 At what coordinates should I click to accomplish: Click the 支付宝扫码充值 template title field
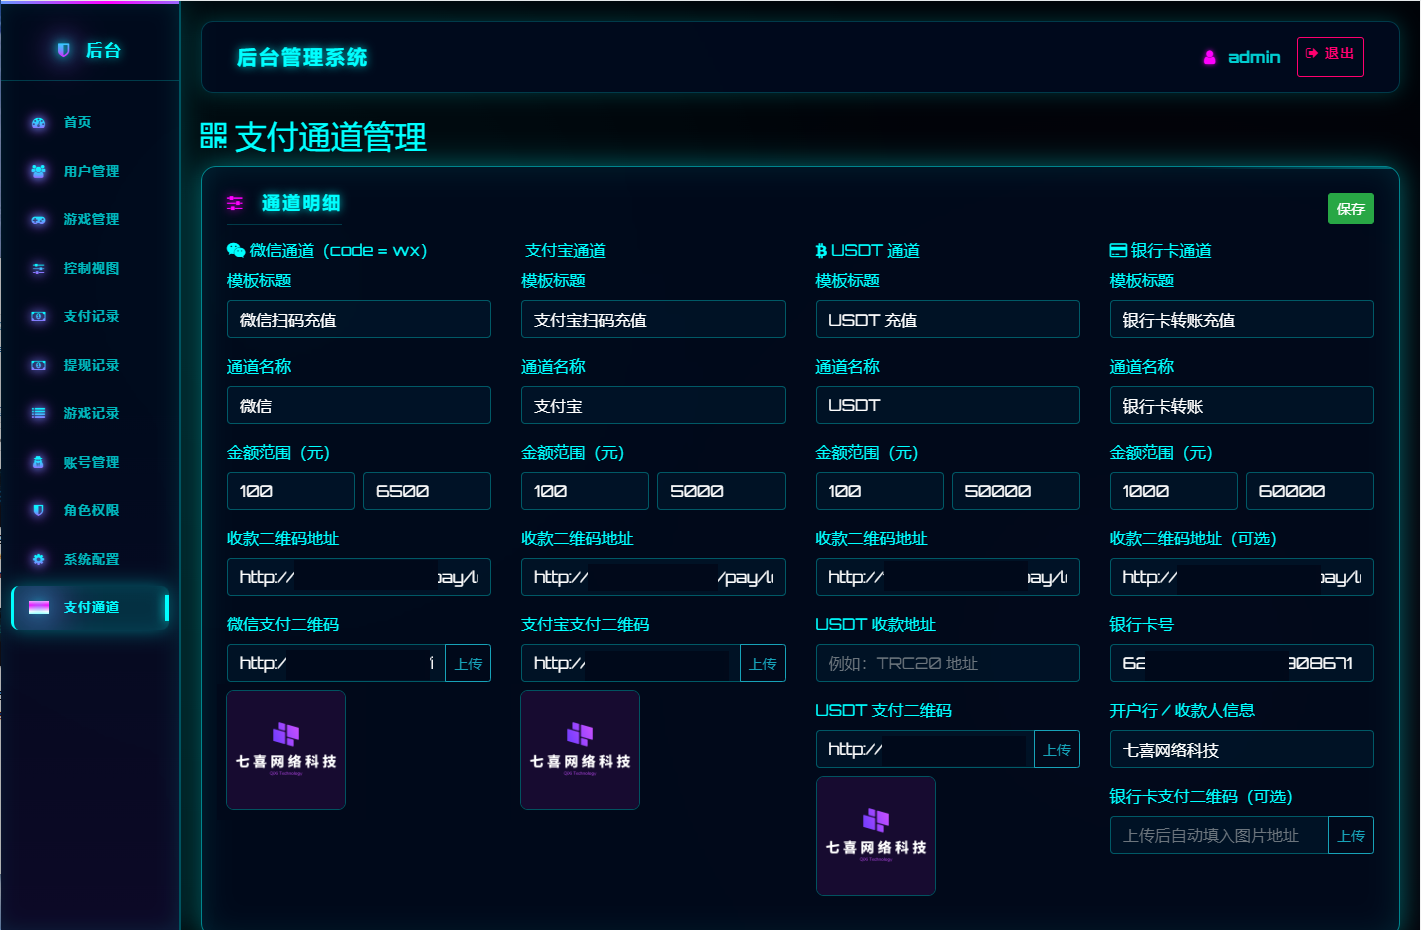[653, 319]
